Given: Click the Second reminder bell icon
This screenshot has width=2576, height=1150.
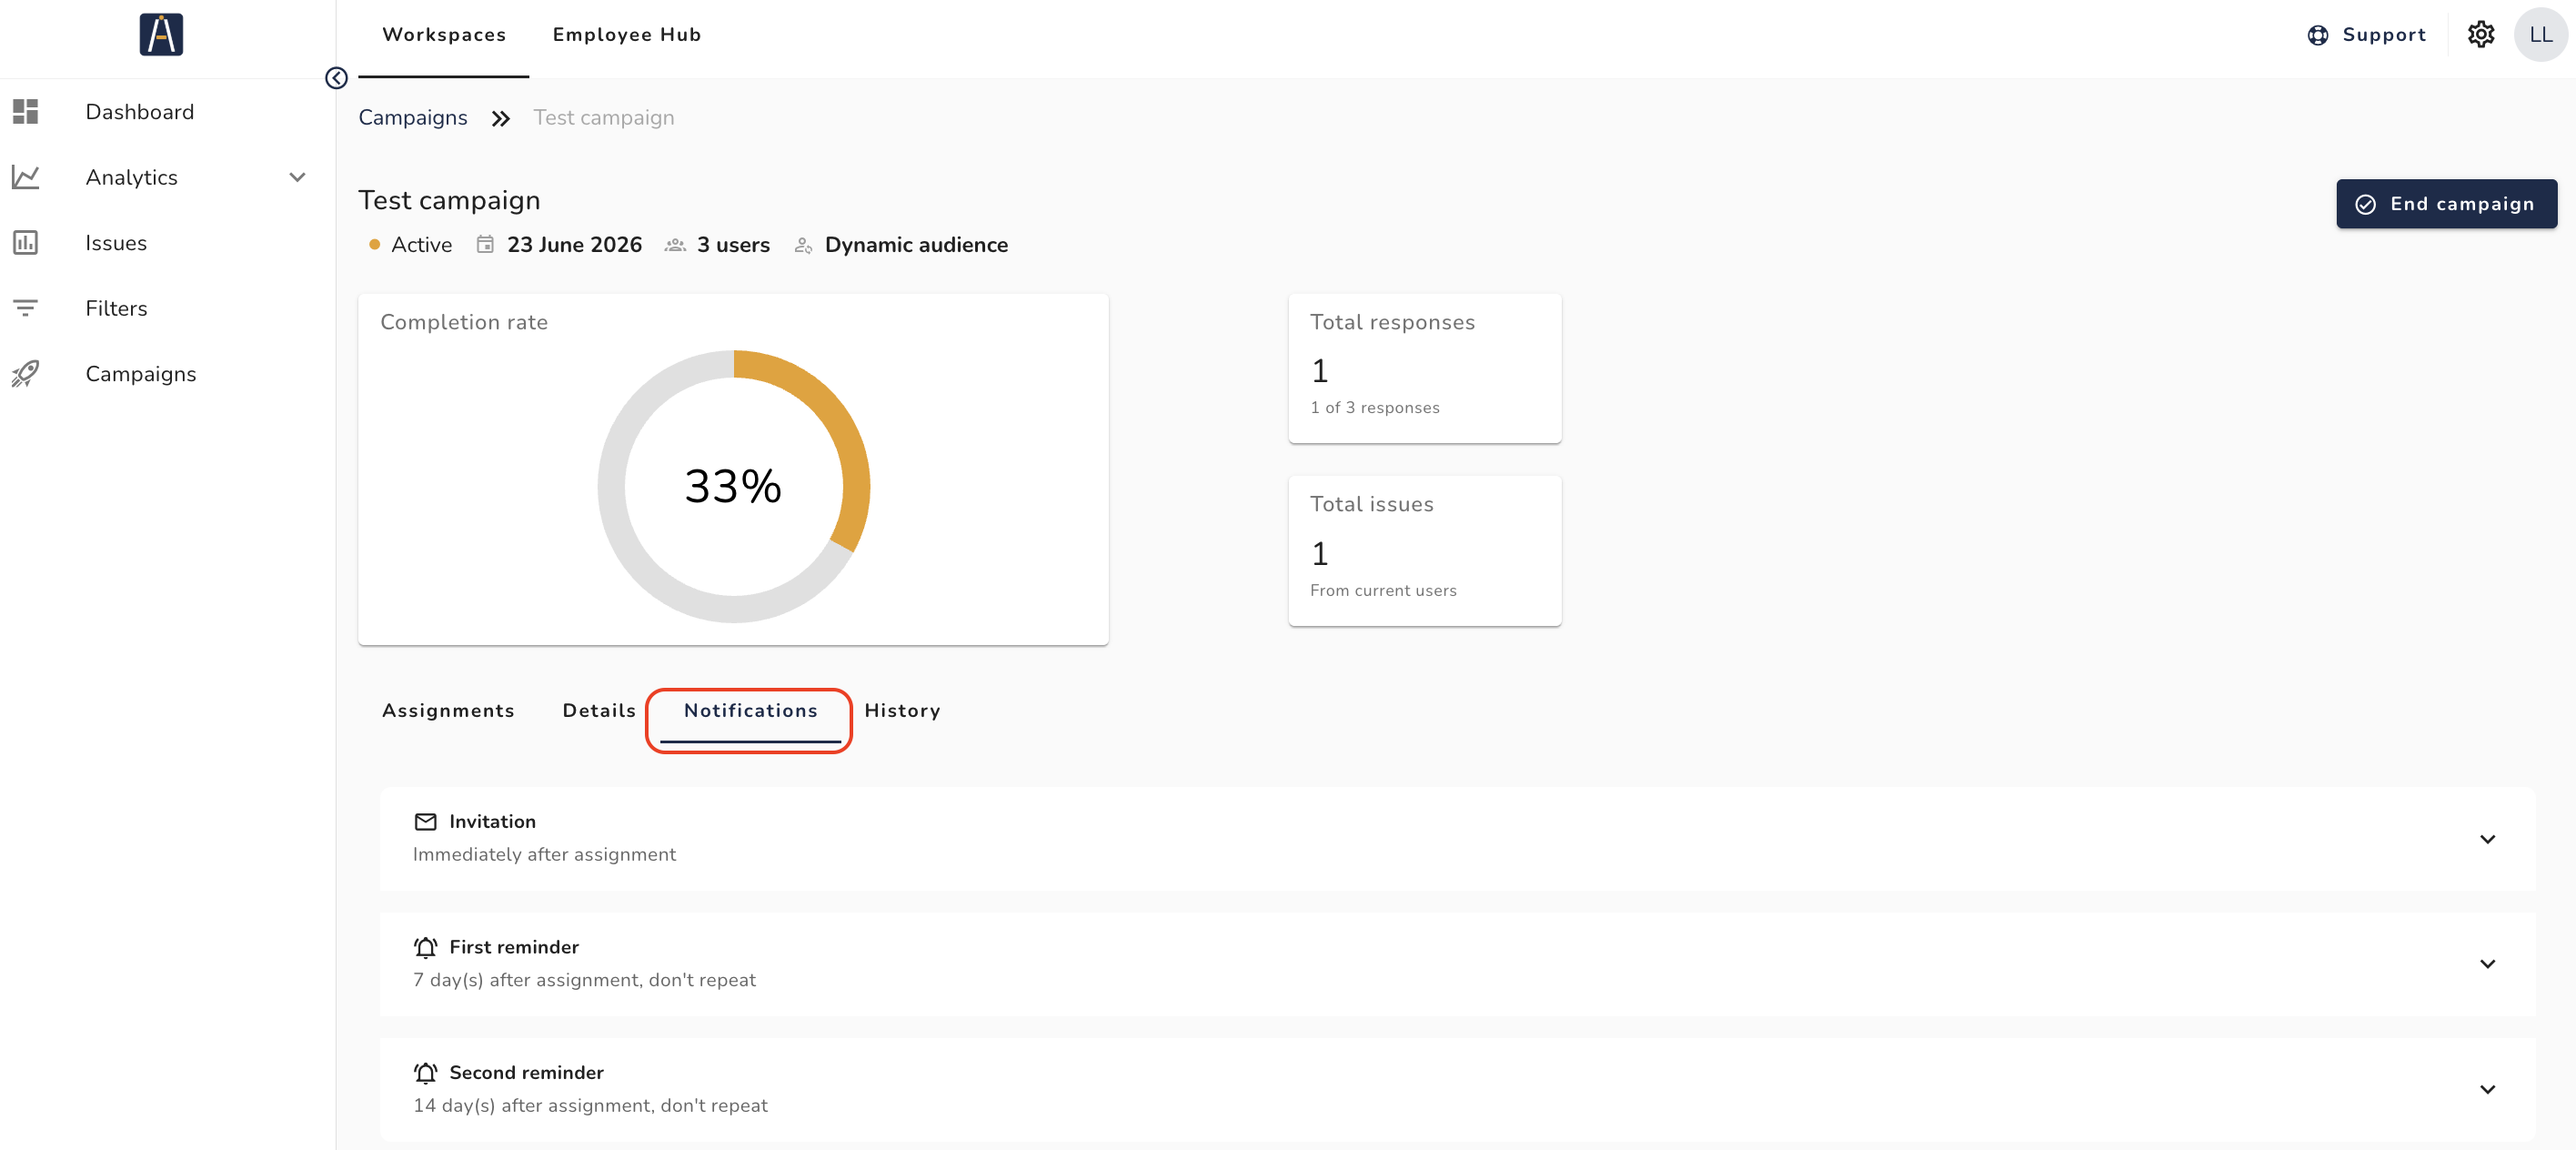Looking at the screenshot, I should pyautogui.click(x=425, y=1072).
